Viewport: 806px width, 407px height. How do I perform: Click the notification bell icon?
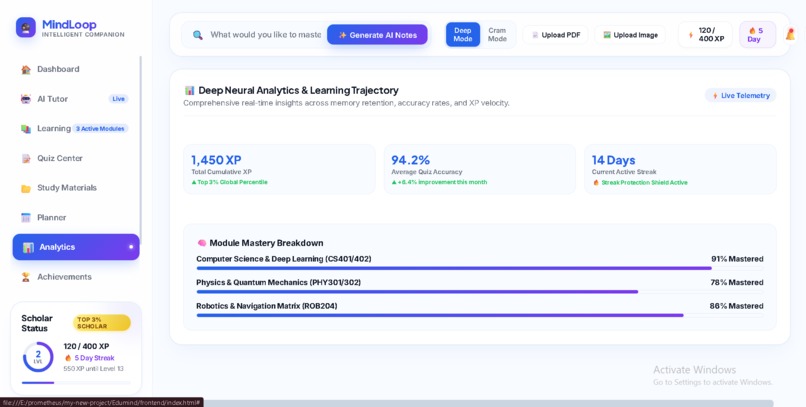[790, 34]
